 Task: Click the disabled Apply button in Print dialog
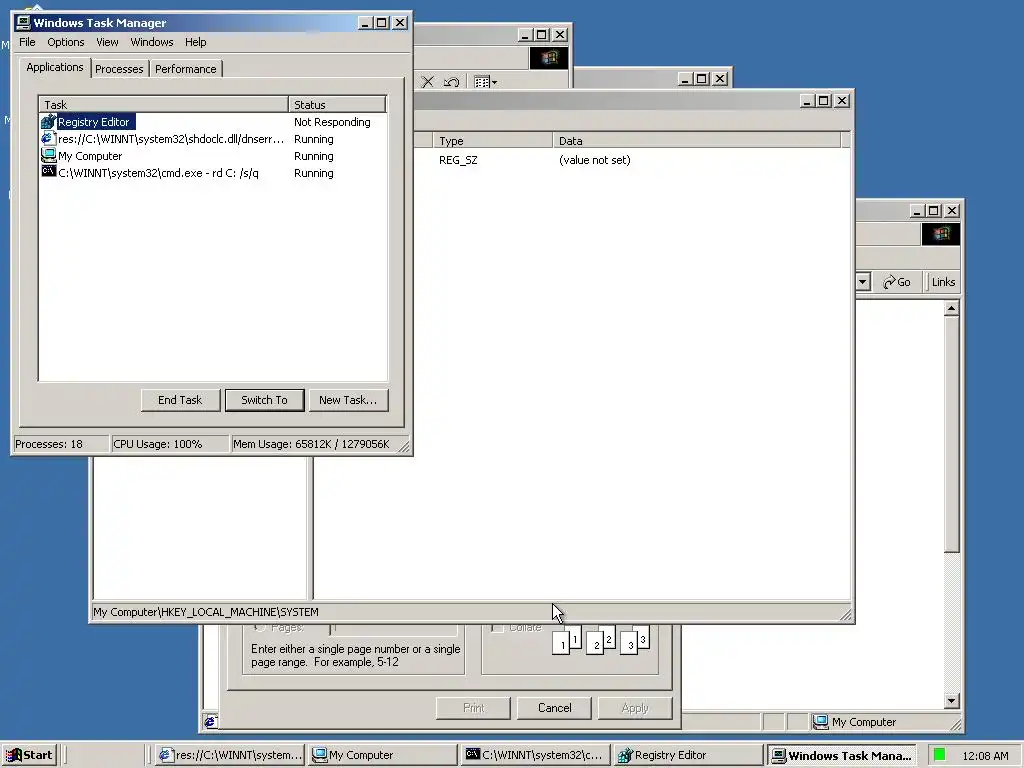click(635, 708)
